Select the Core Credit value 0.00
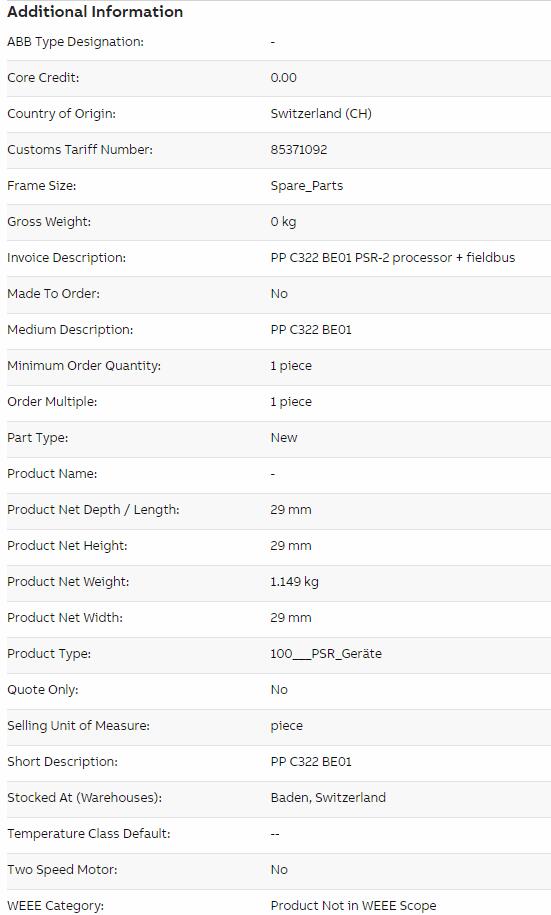 tap(284, 78)
